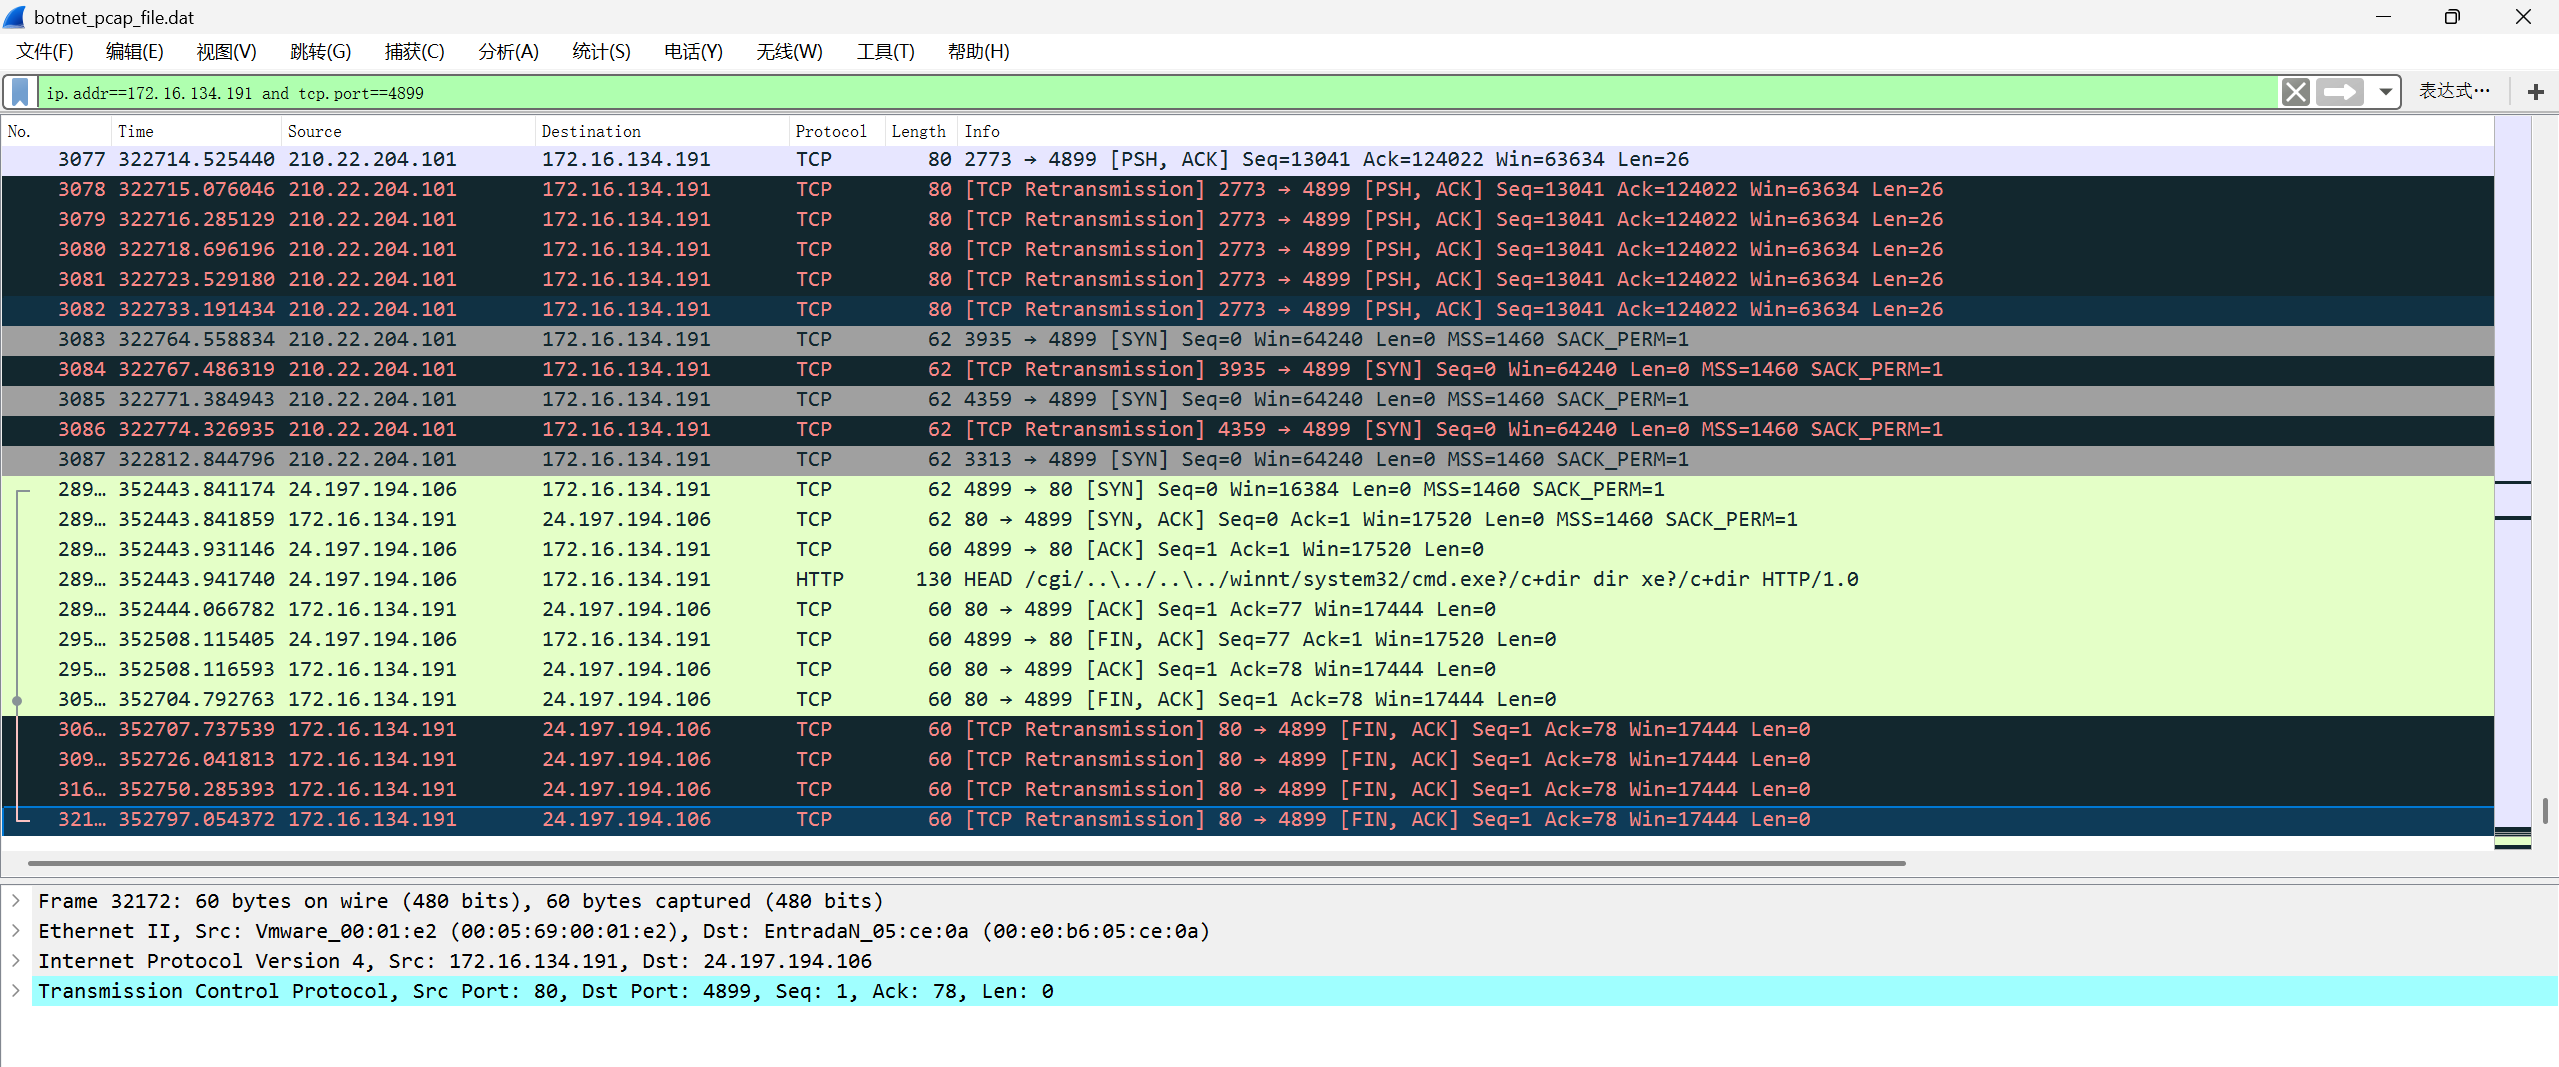Select the packet with time 322774.326935
Viewport: 2559px width, 1067px height.
point(1247,430)
